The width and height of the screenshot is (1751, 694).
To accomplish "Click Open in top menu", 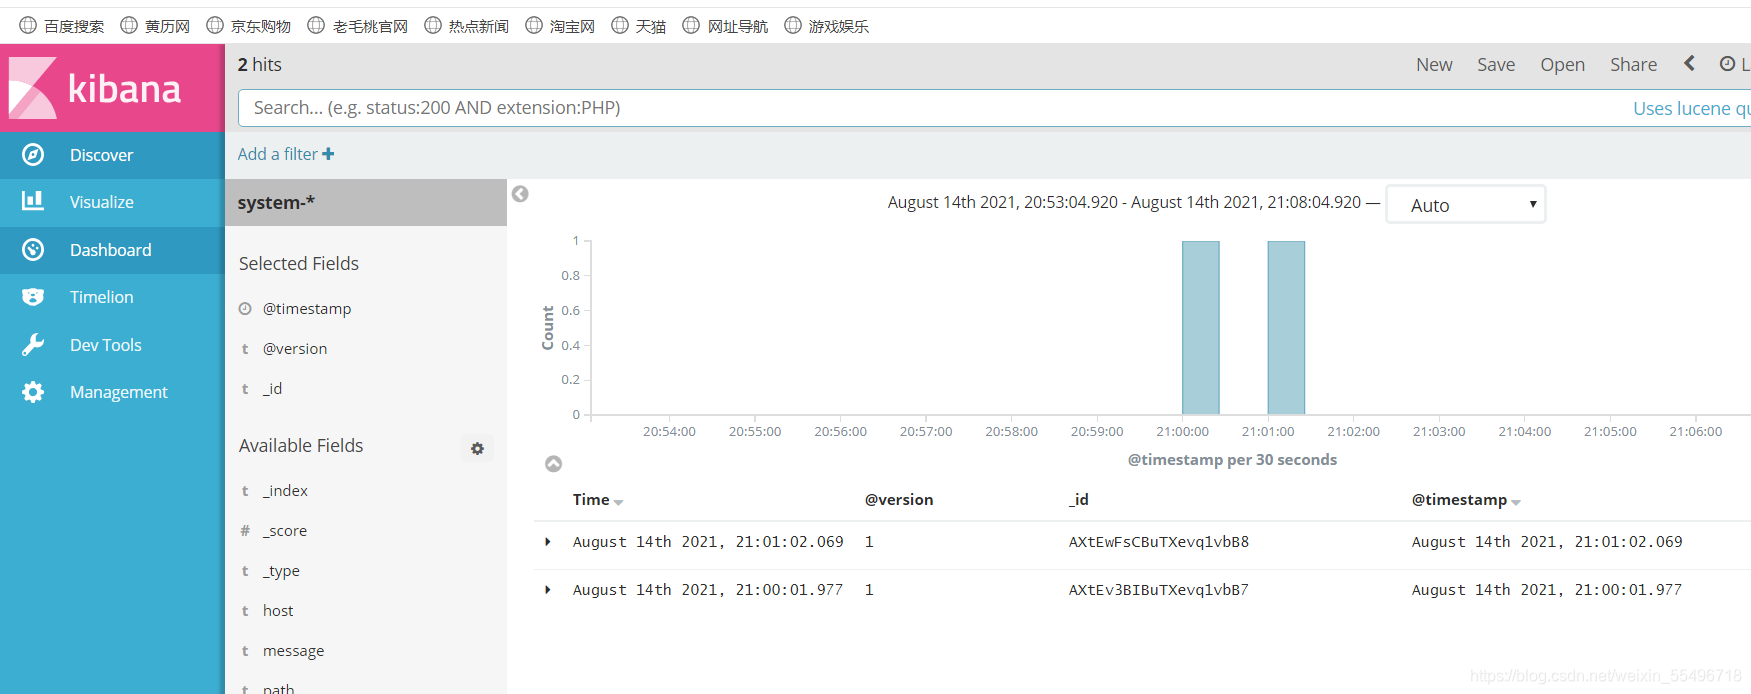I will click(1562, 64).
